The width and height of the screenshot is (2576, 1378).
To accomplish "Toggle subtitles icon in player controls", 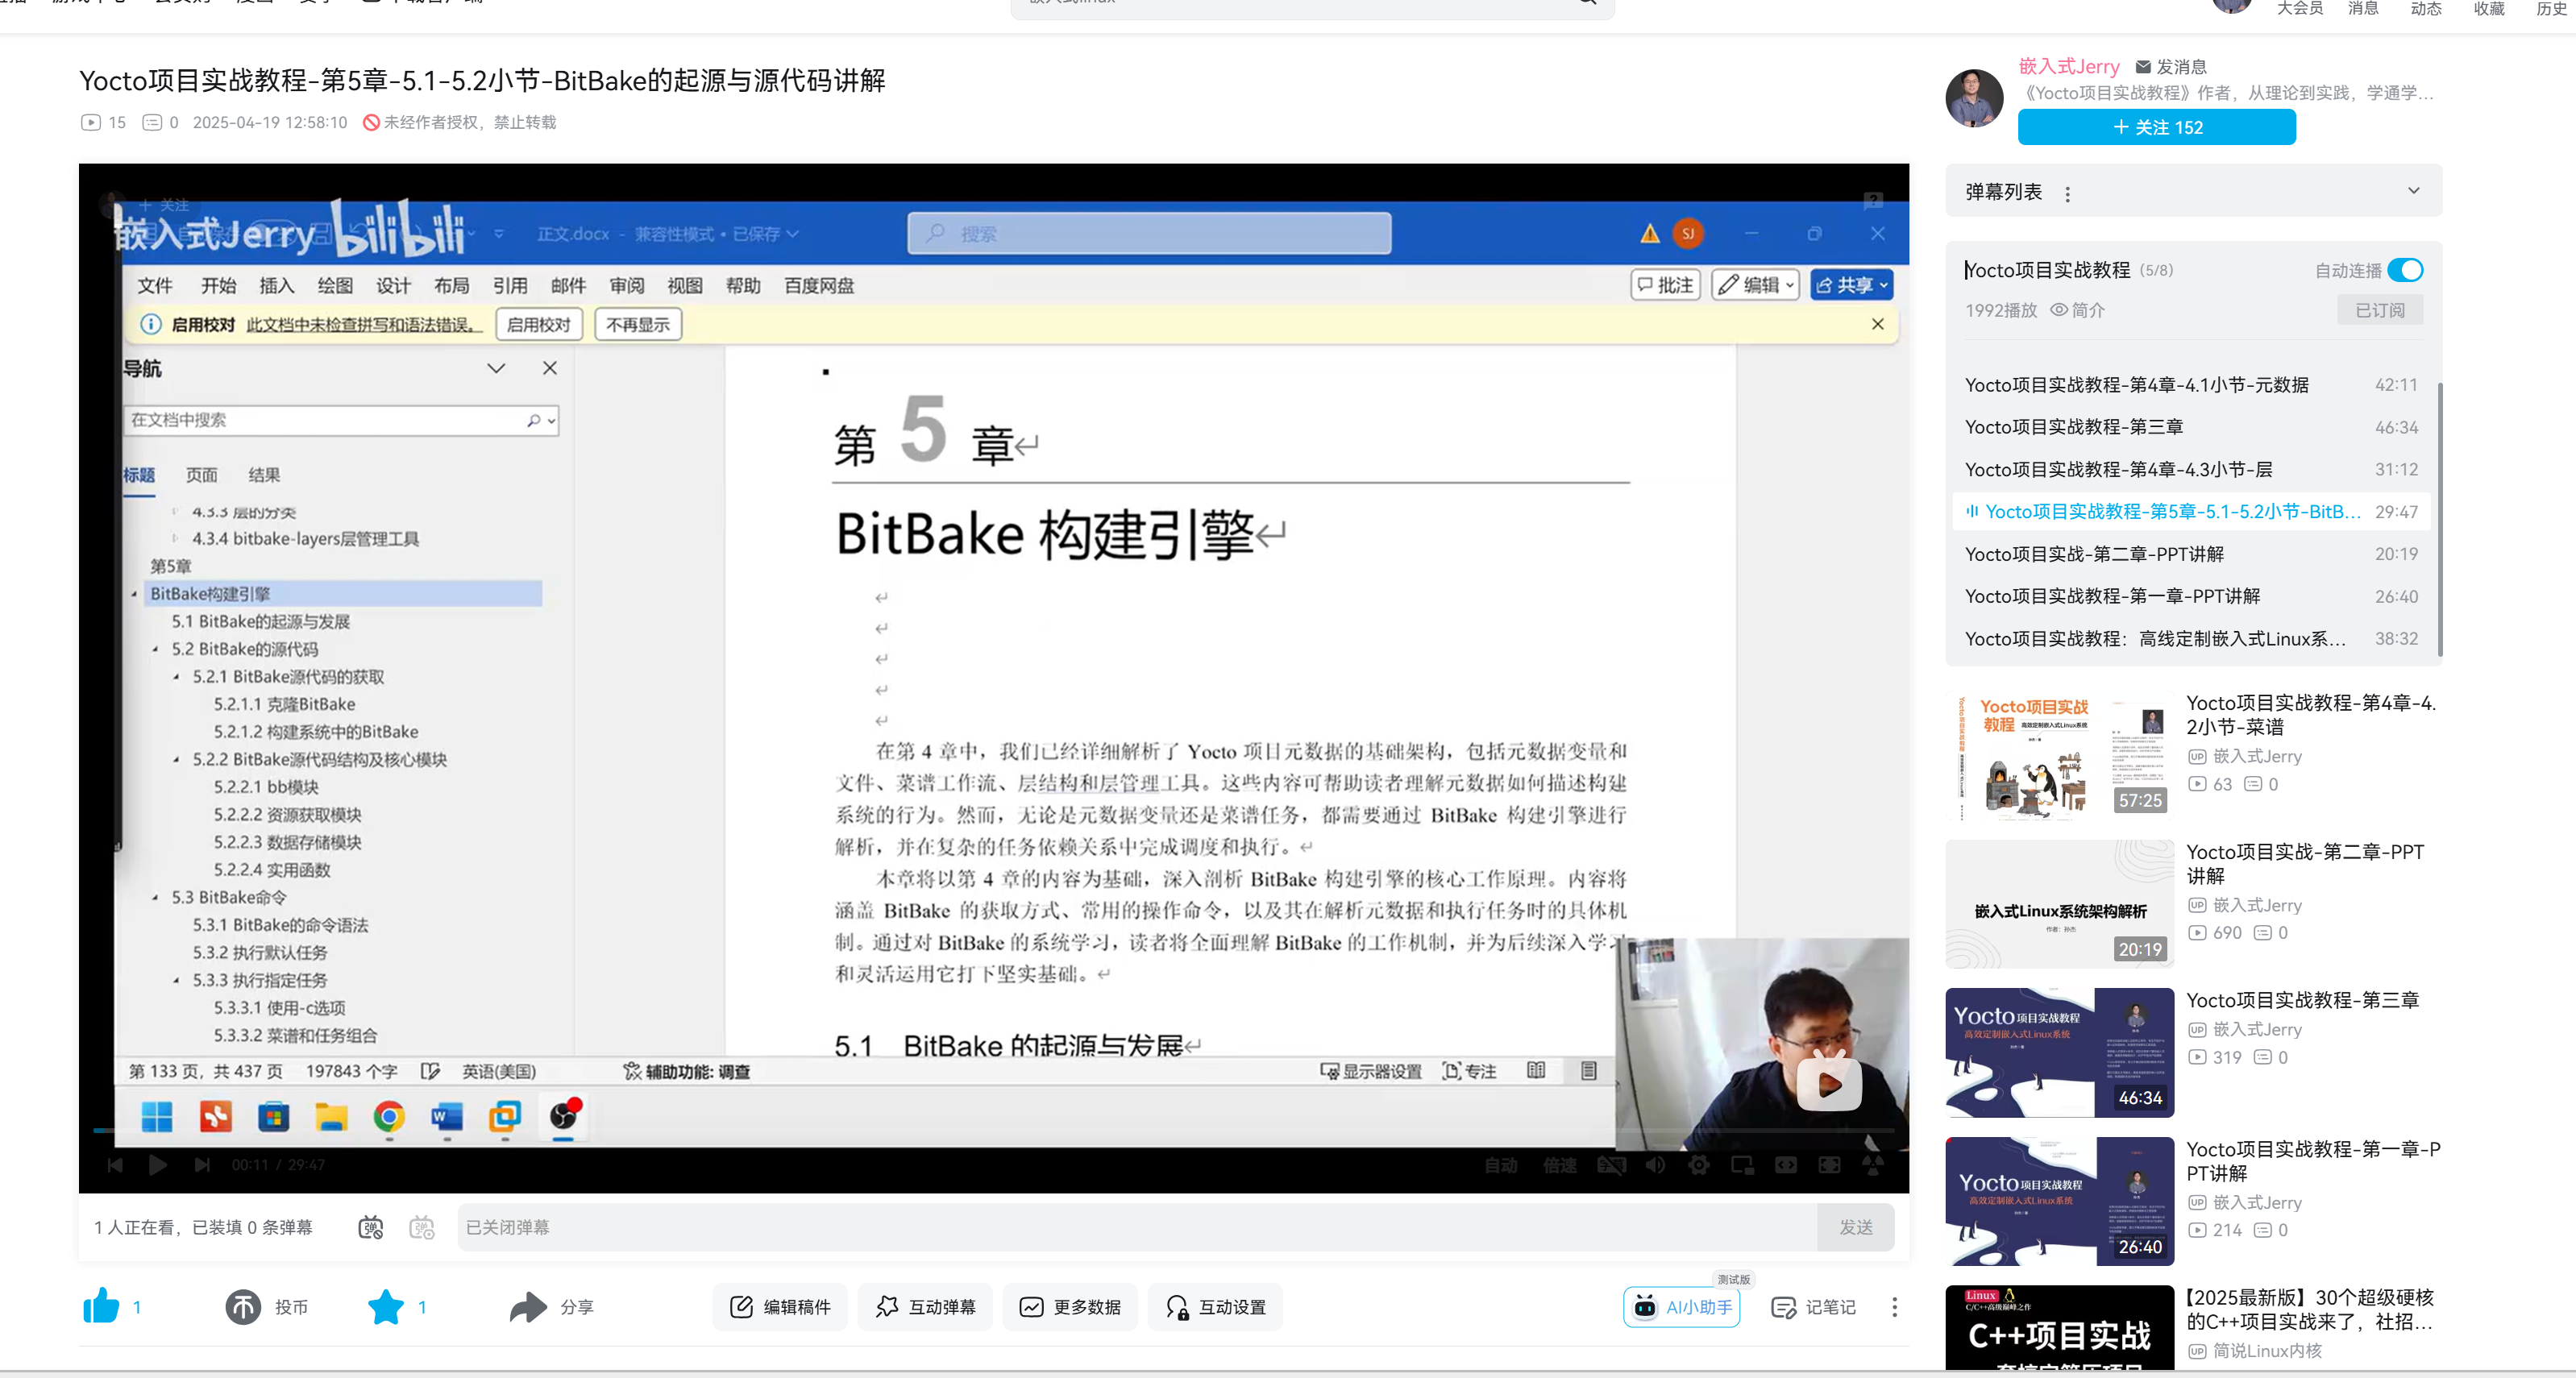I will 1611,1165.
